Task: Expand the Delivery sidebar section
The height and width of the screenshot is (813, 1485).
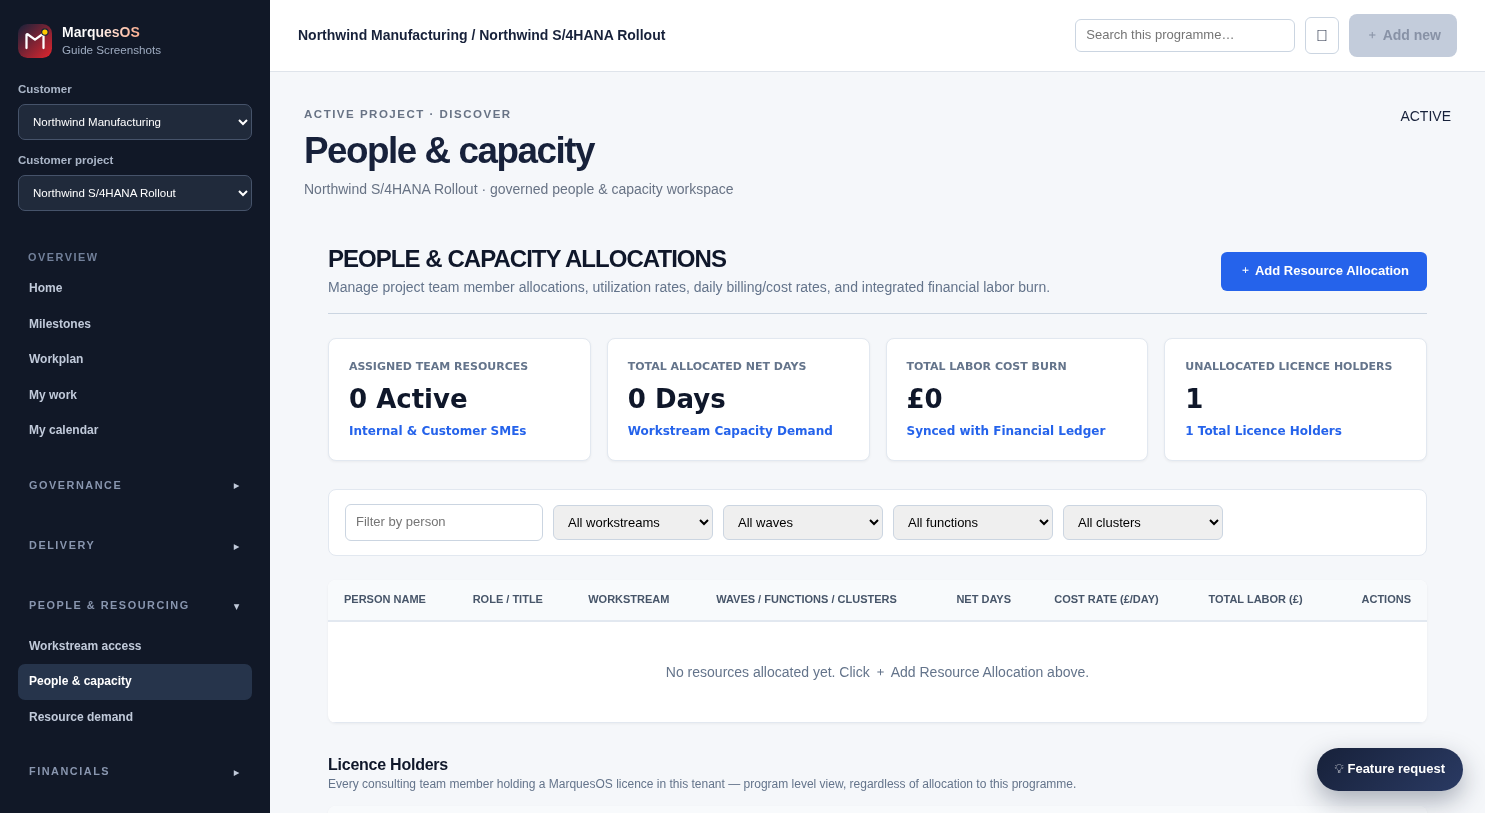Action: (135, 545)
